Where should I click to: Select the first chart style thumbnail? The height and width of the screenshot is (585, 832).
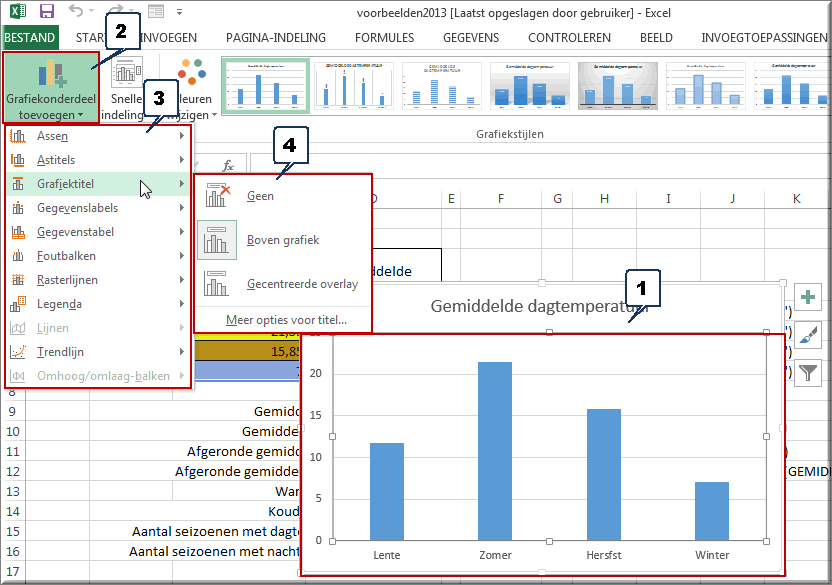coord(264,84)
